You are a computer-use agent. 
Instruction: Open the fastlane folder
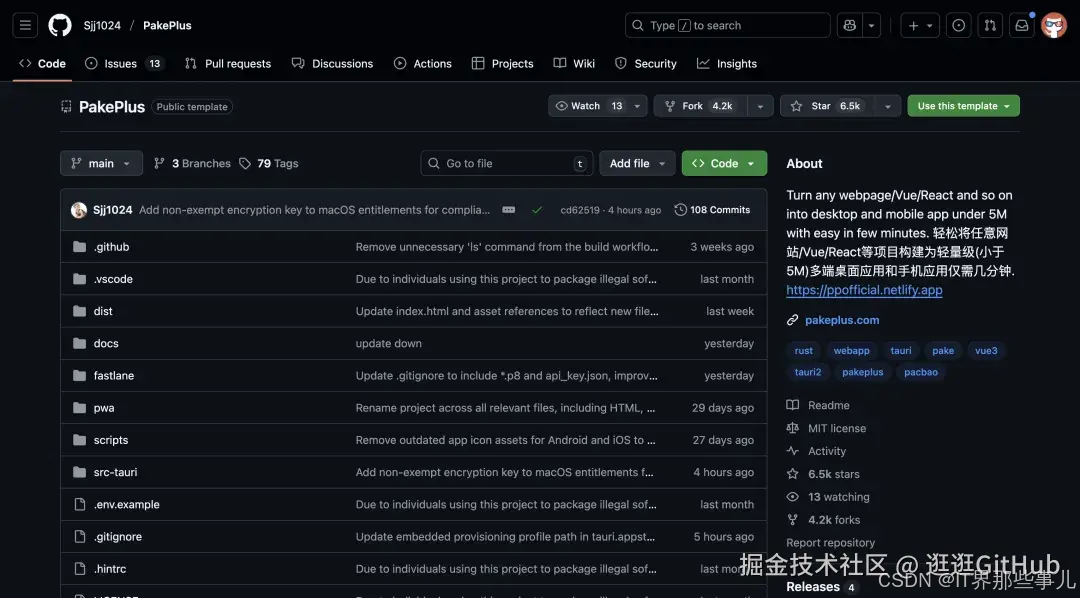pos(114,375)
